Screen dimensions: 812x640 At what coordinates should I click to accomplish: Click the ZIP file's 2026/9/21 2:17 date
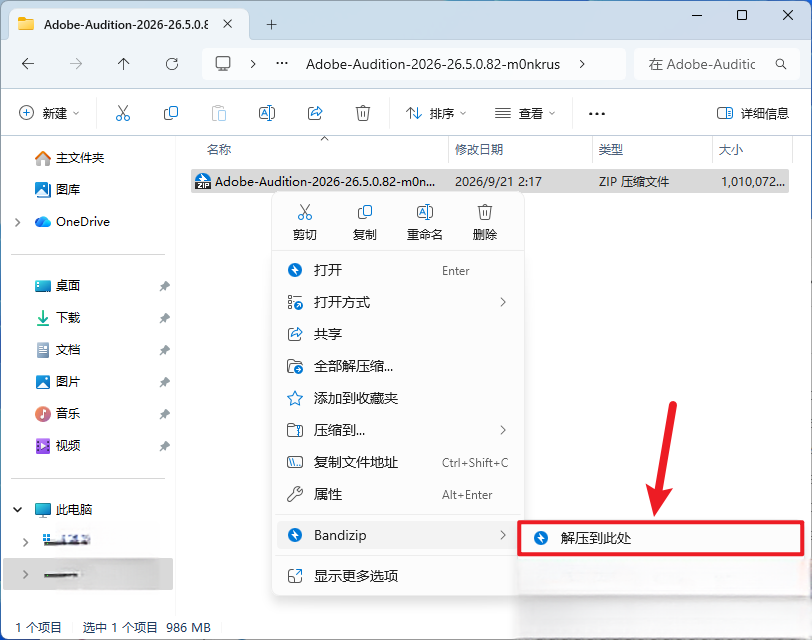(498, 182)
